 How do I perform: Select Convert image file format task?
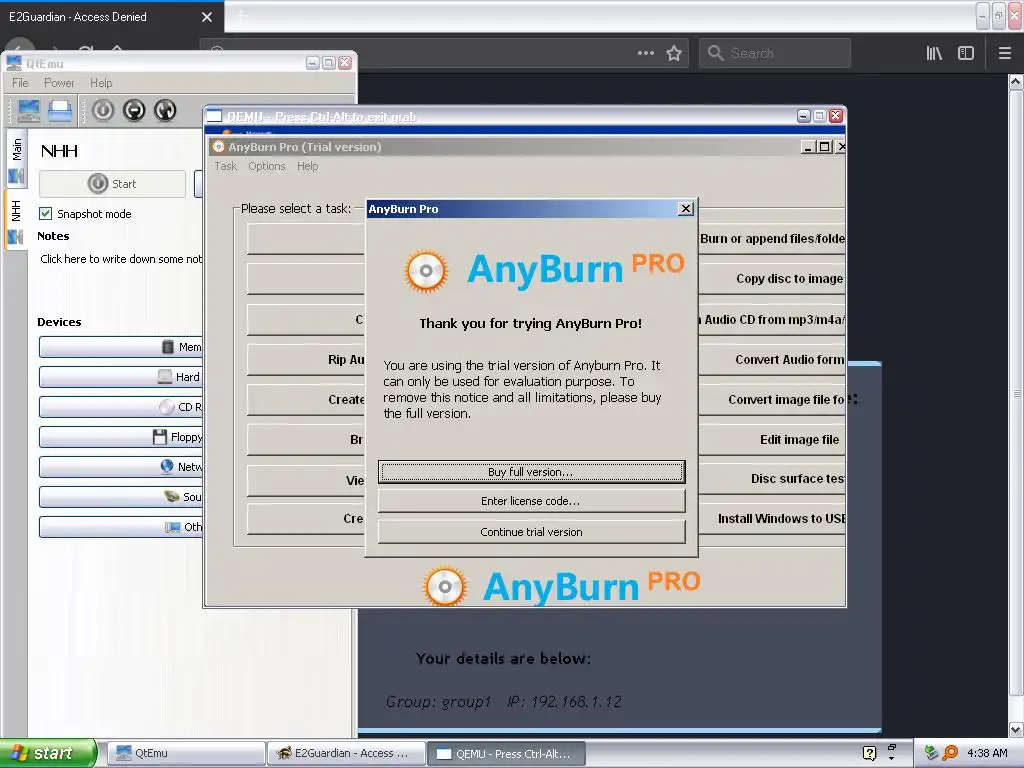772,399
